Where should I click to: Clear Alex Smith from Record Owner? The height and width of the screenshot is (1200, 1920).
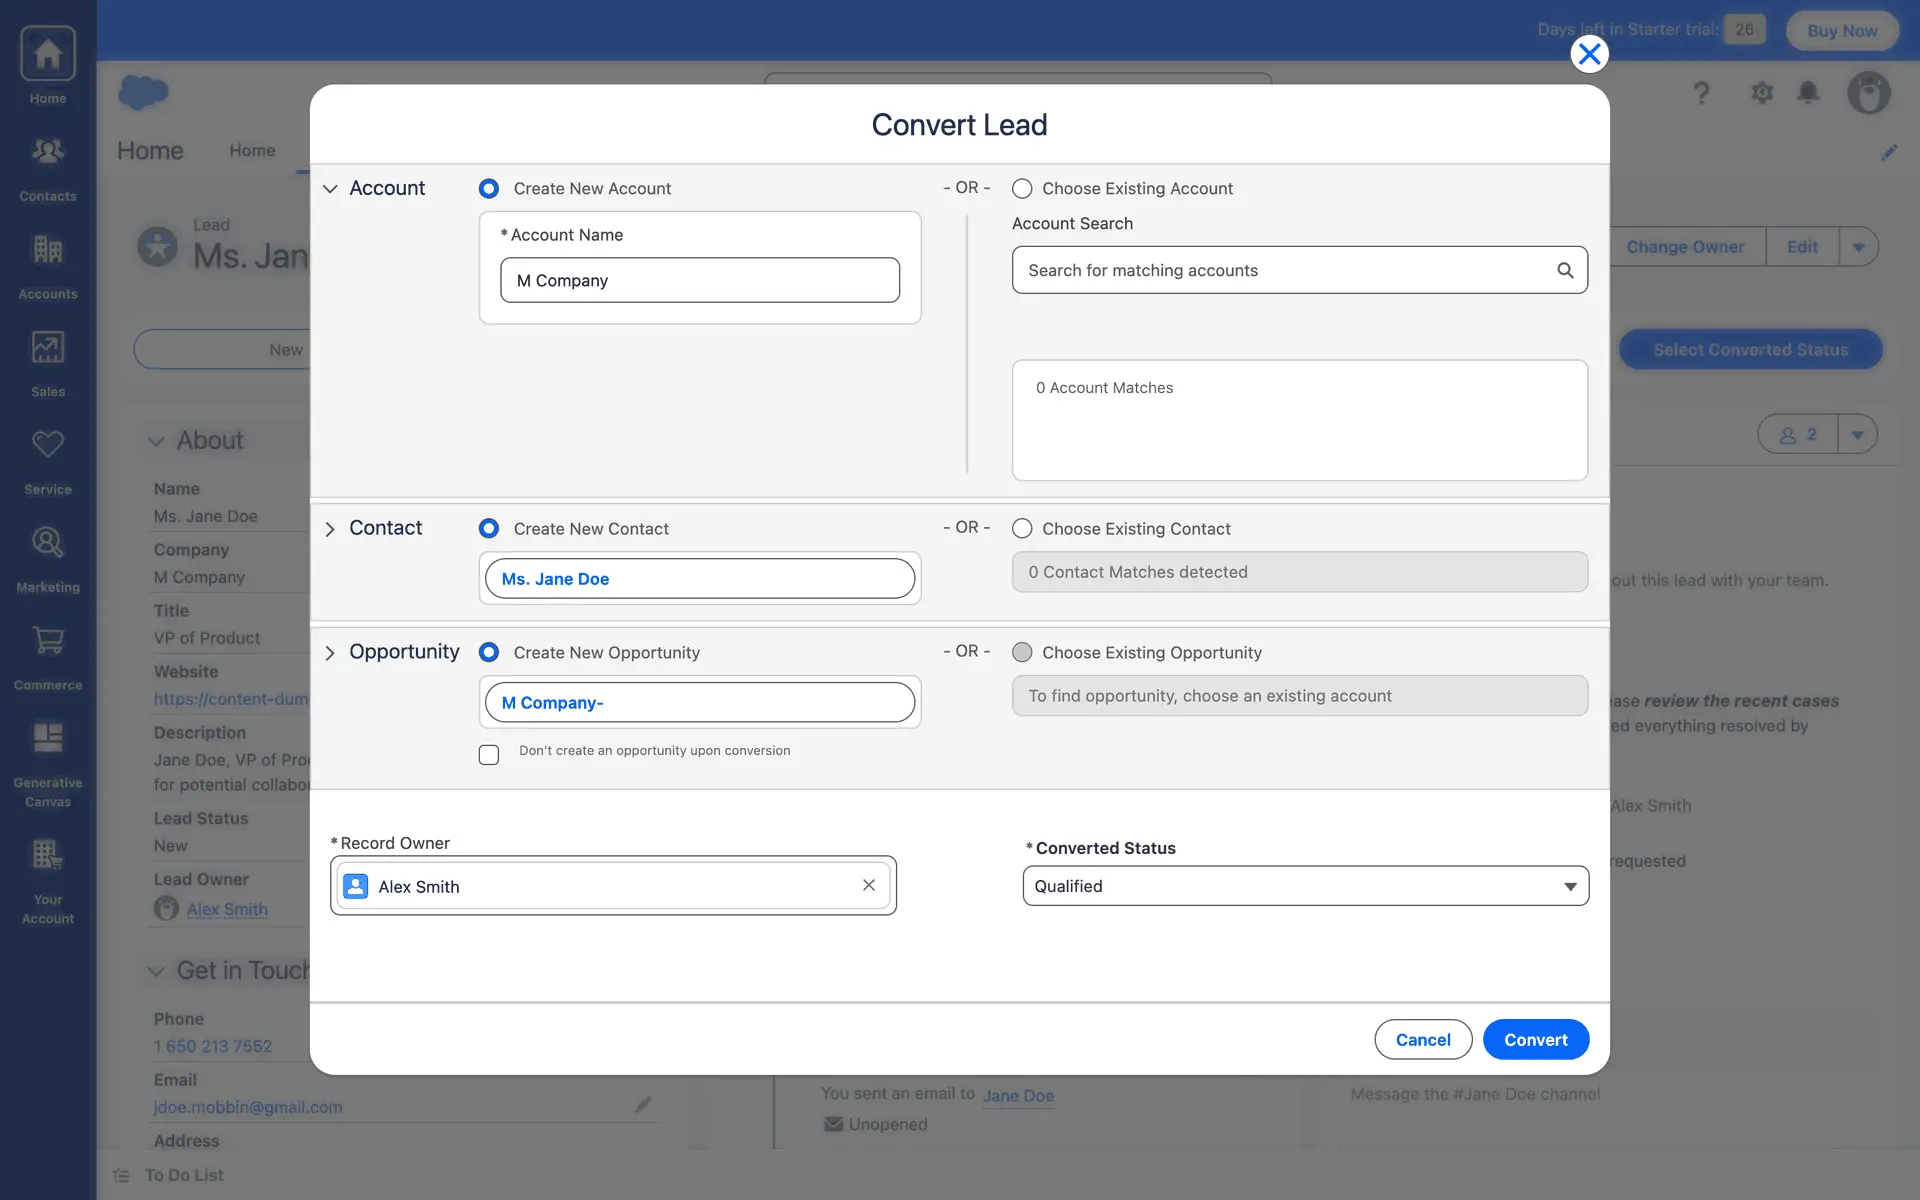868,885
